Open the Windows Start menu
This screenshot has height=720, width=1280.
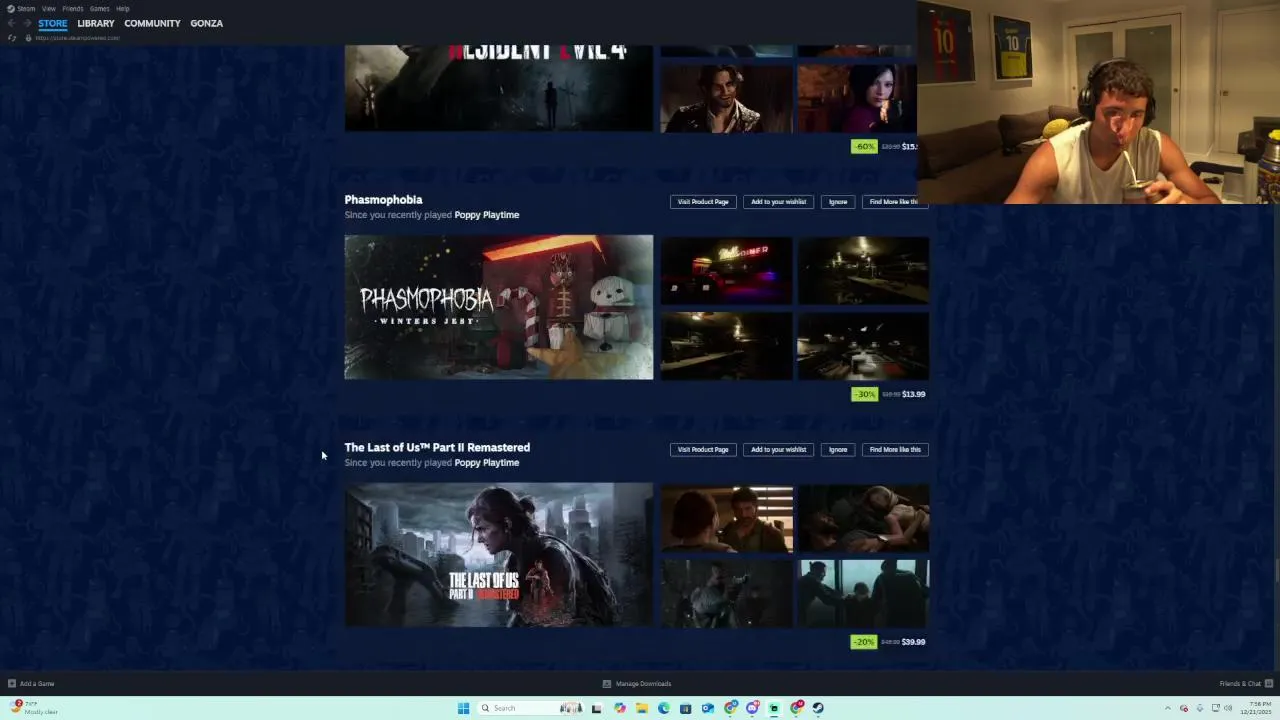tap(463, 708)
